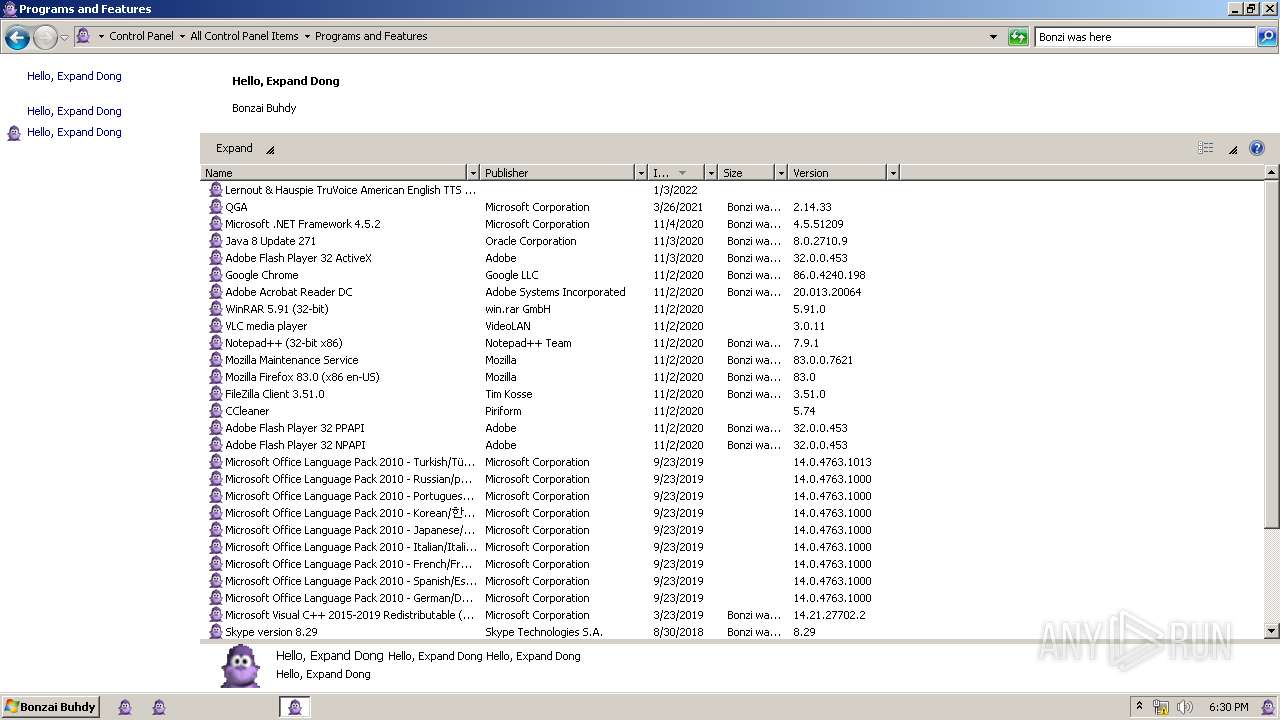This screenshot has width=1280, height=720.
Task: Open the Publisher column filter dropdown
Action: (641, 173)
